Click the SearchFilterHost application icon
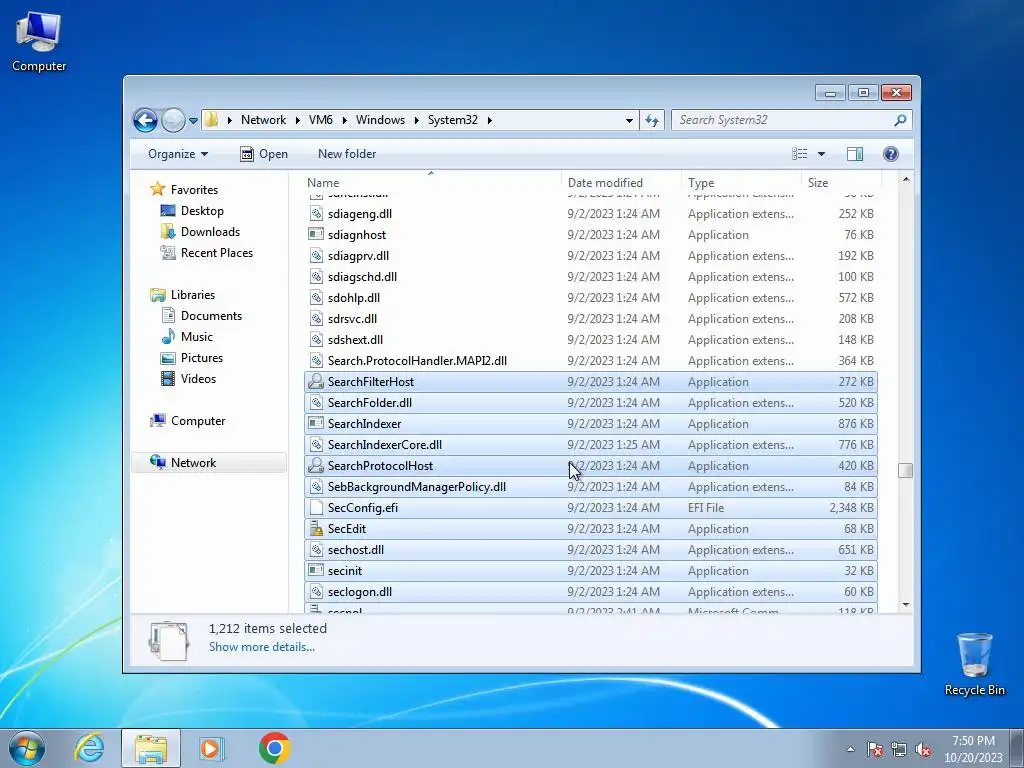 pos(316,381)
